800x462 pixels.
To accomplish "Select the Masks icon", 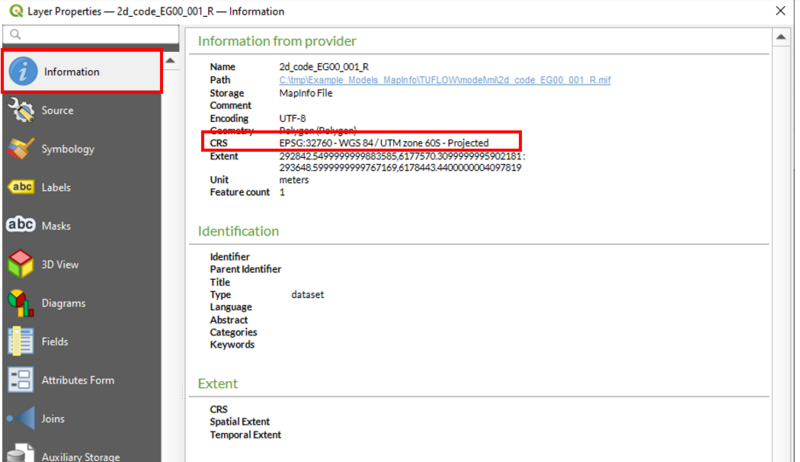I will point(21,226).
